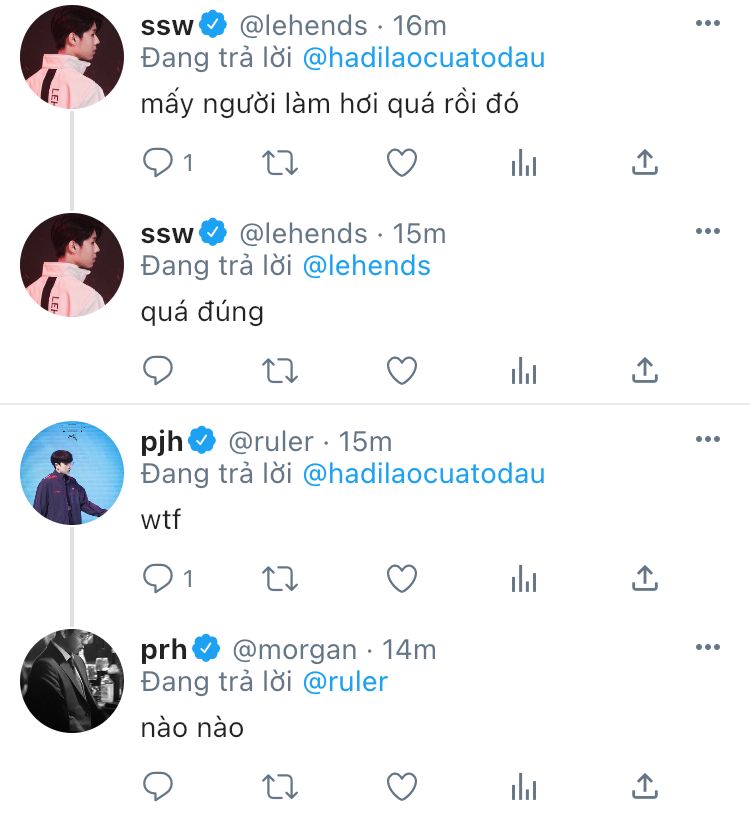Open more options menu on pjh's tweet
This screenshot has width=750, height=814.
[x=707, y=440]
